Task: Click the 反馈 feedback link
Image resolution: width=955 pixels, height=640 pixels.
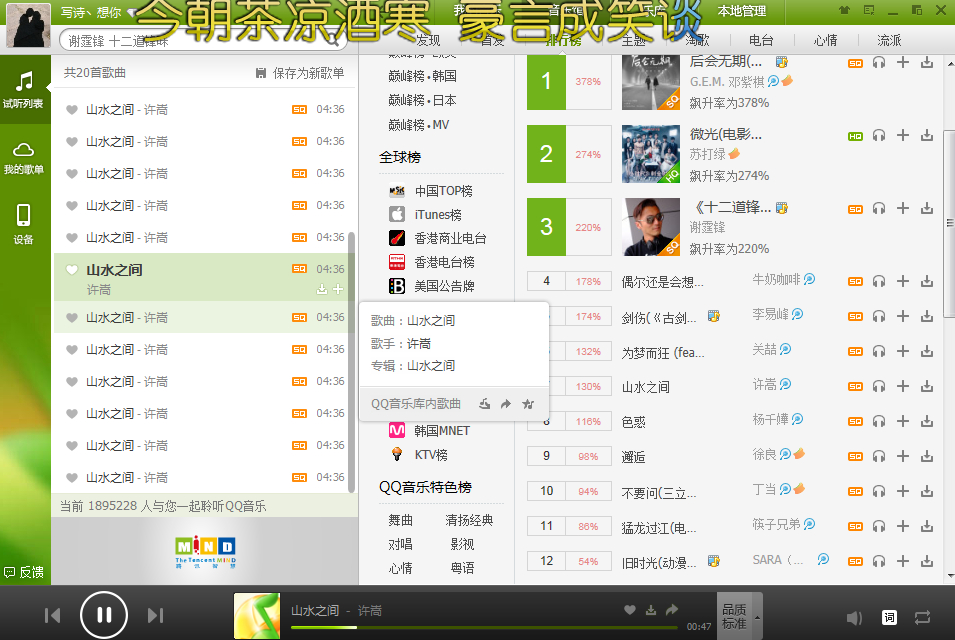Action: [x=24, y=572]
